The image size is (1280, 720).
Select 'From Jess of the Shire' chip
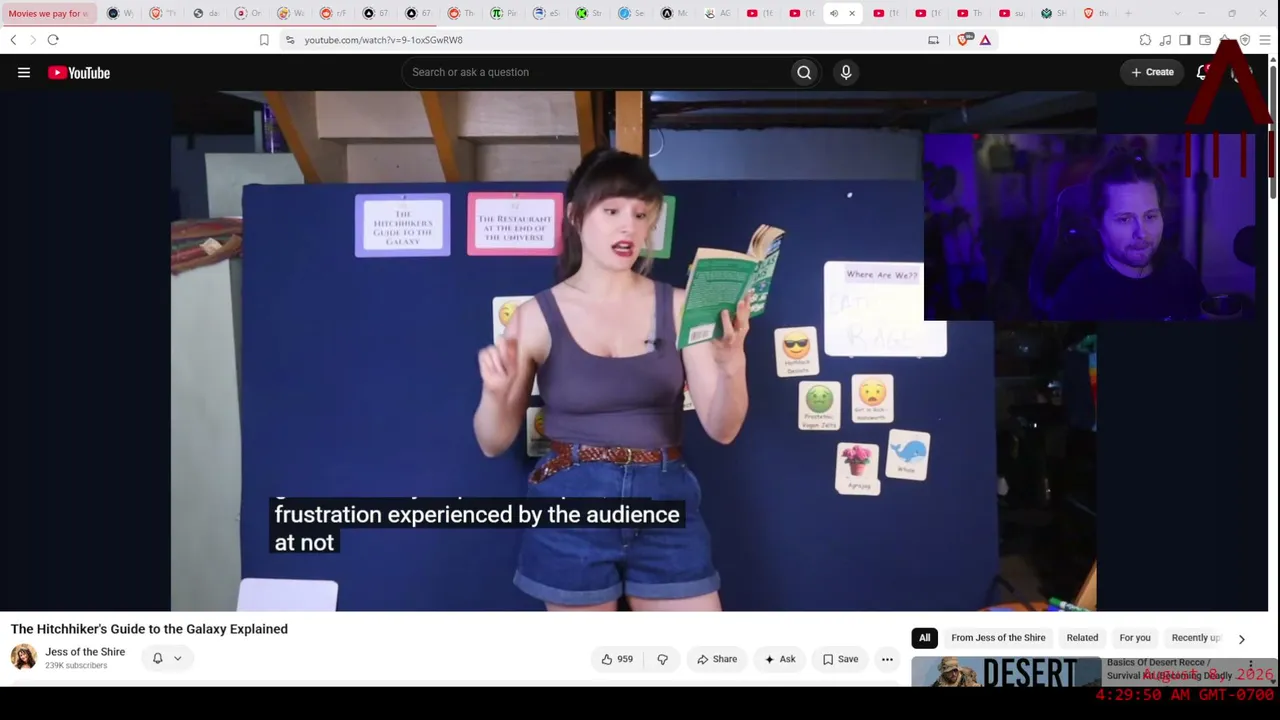coord(998,638)
